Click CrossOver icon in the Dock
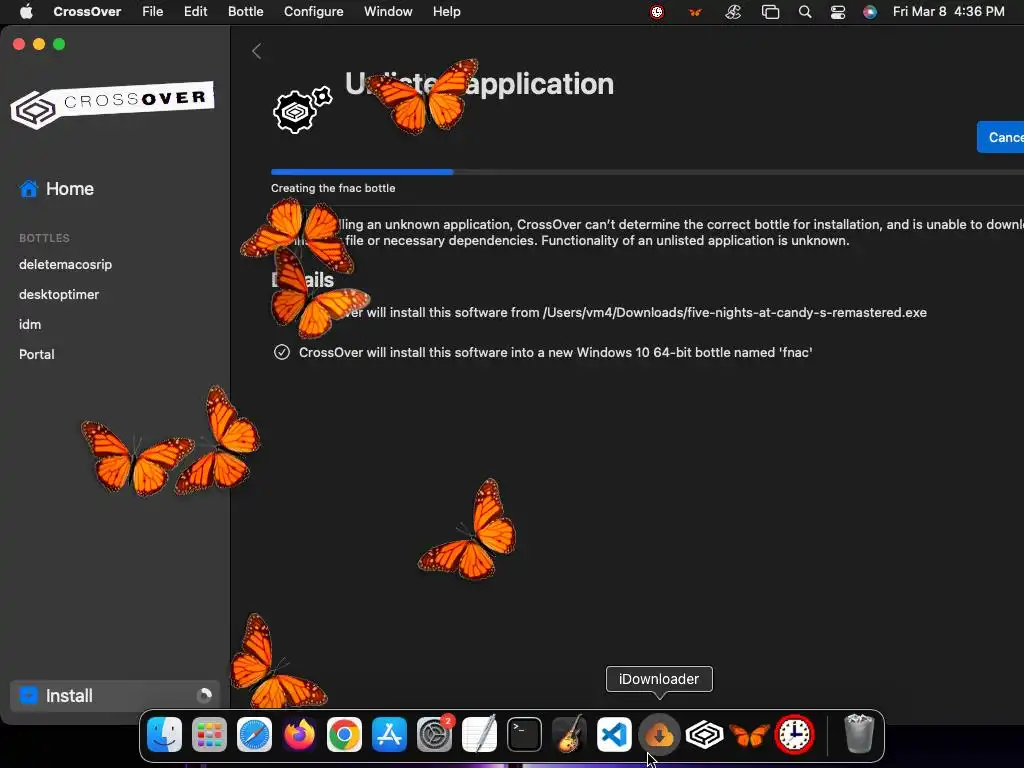Viewport: 1024px width, 768px height. tap(705, 735)
